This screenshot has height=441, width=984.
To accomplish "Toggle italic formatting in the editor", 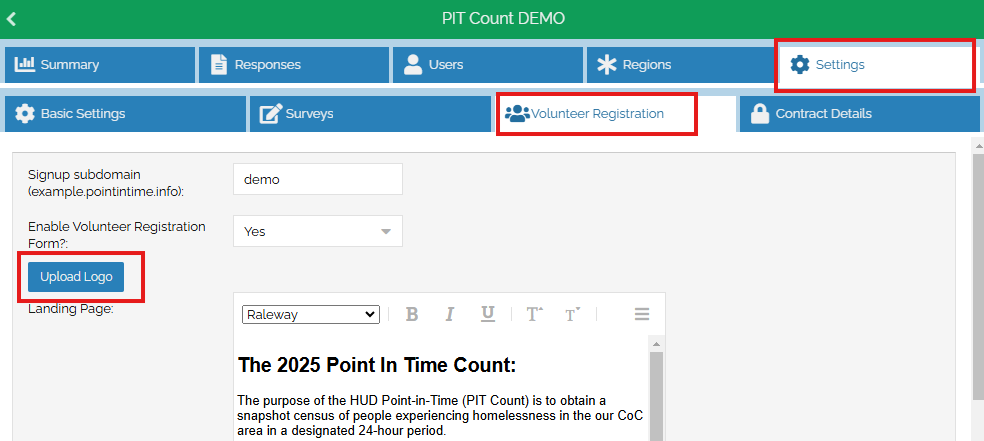I will pyautogui.click(x=449, y=314).
